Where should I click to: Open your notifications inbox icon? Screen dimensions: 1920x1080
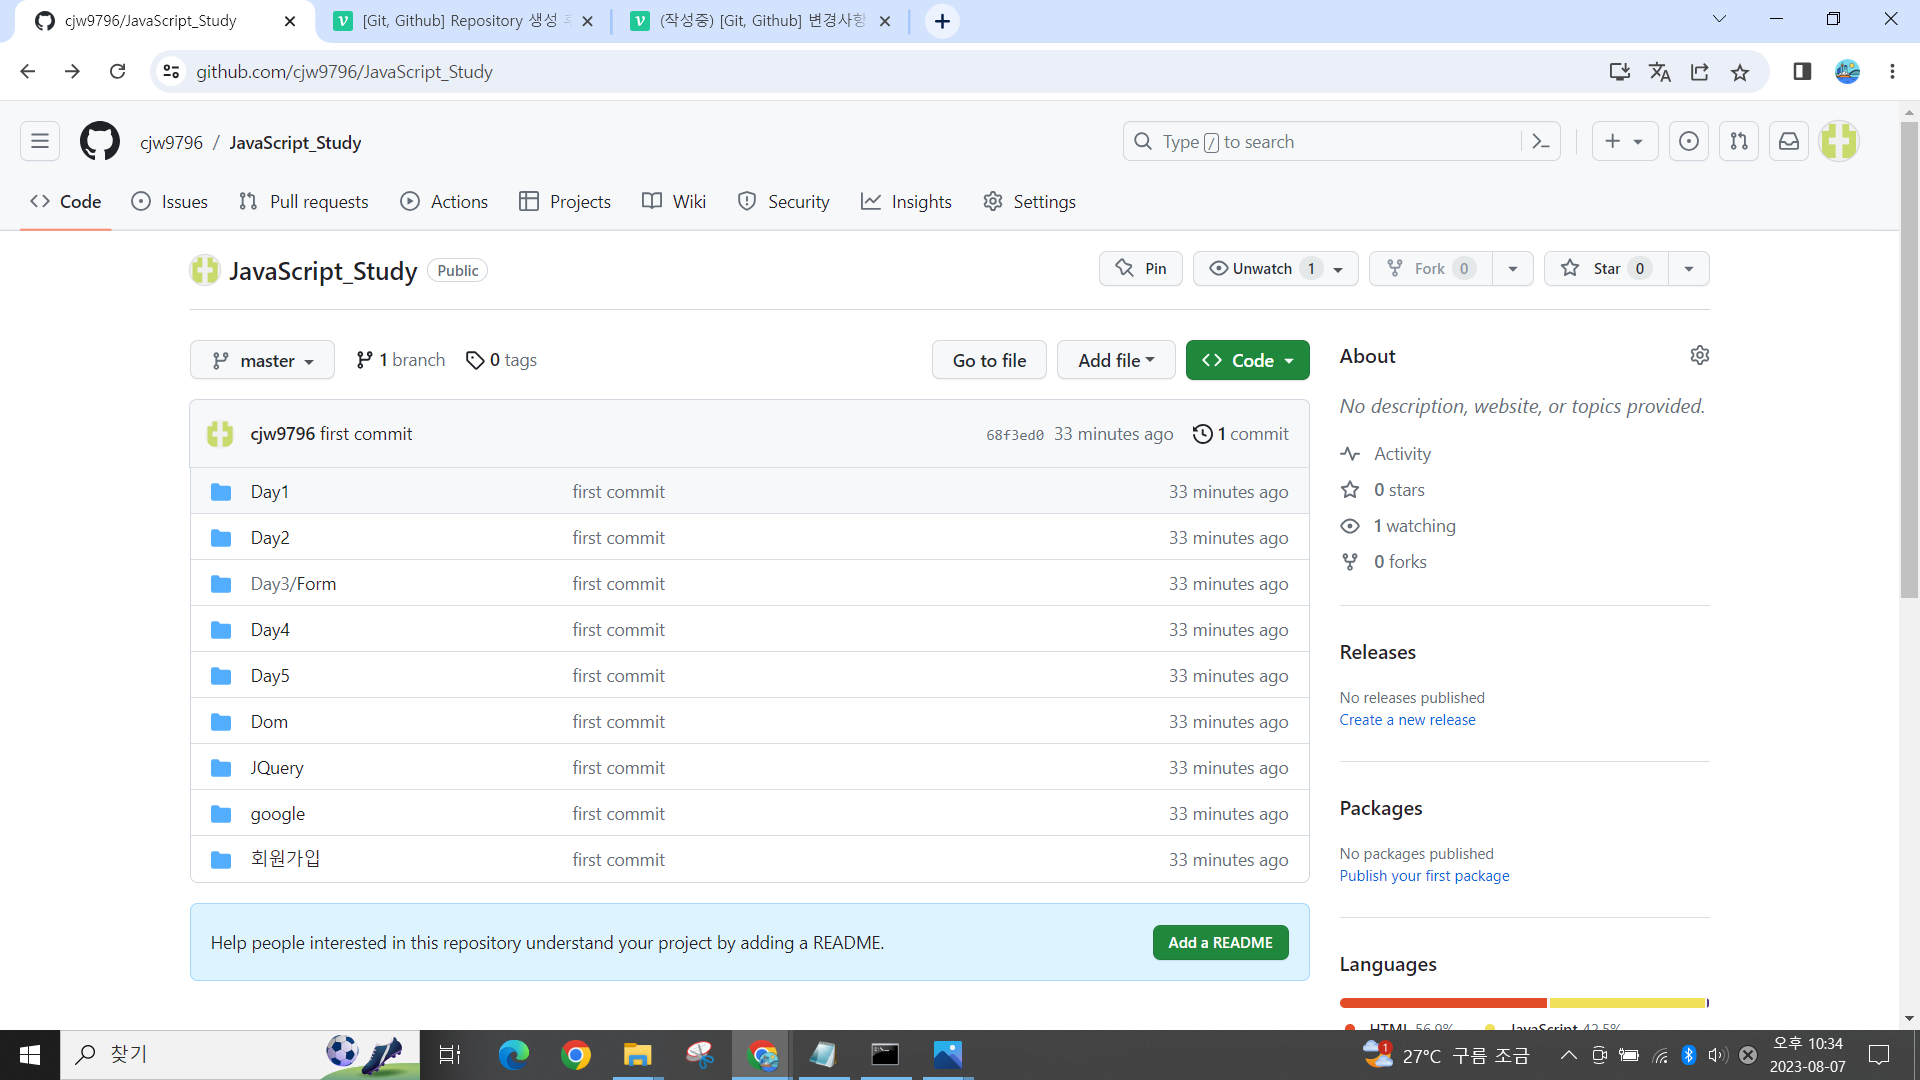[1788, 141]
